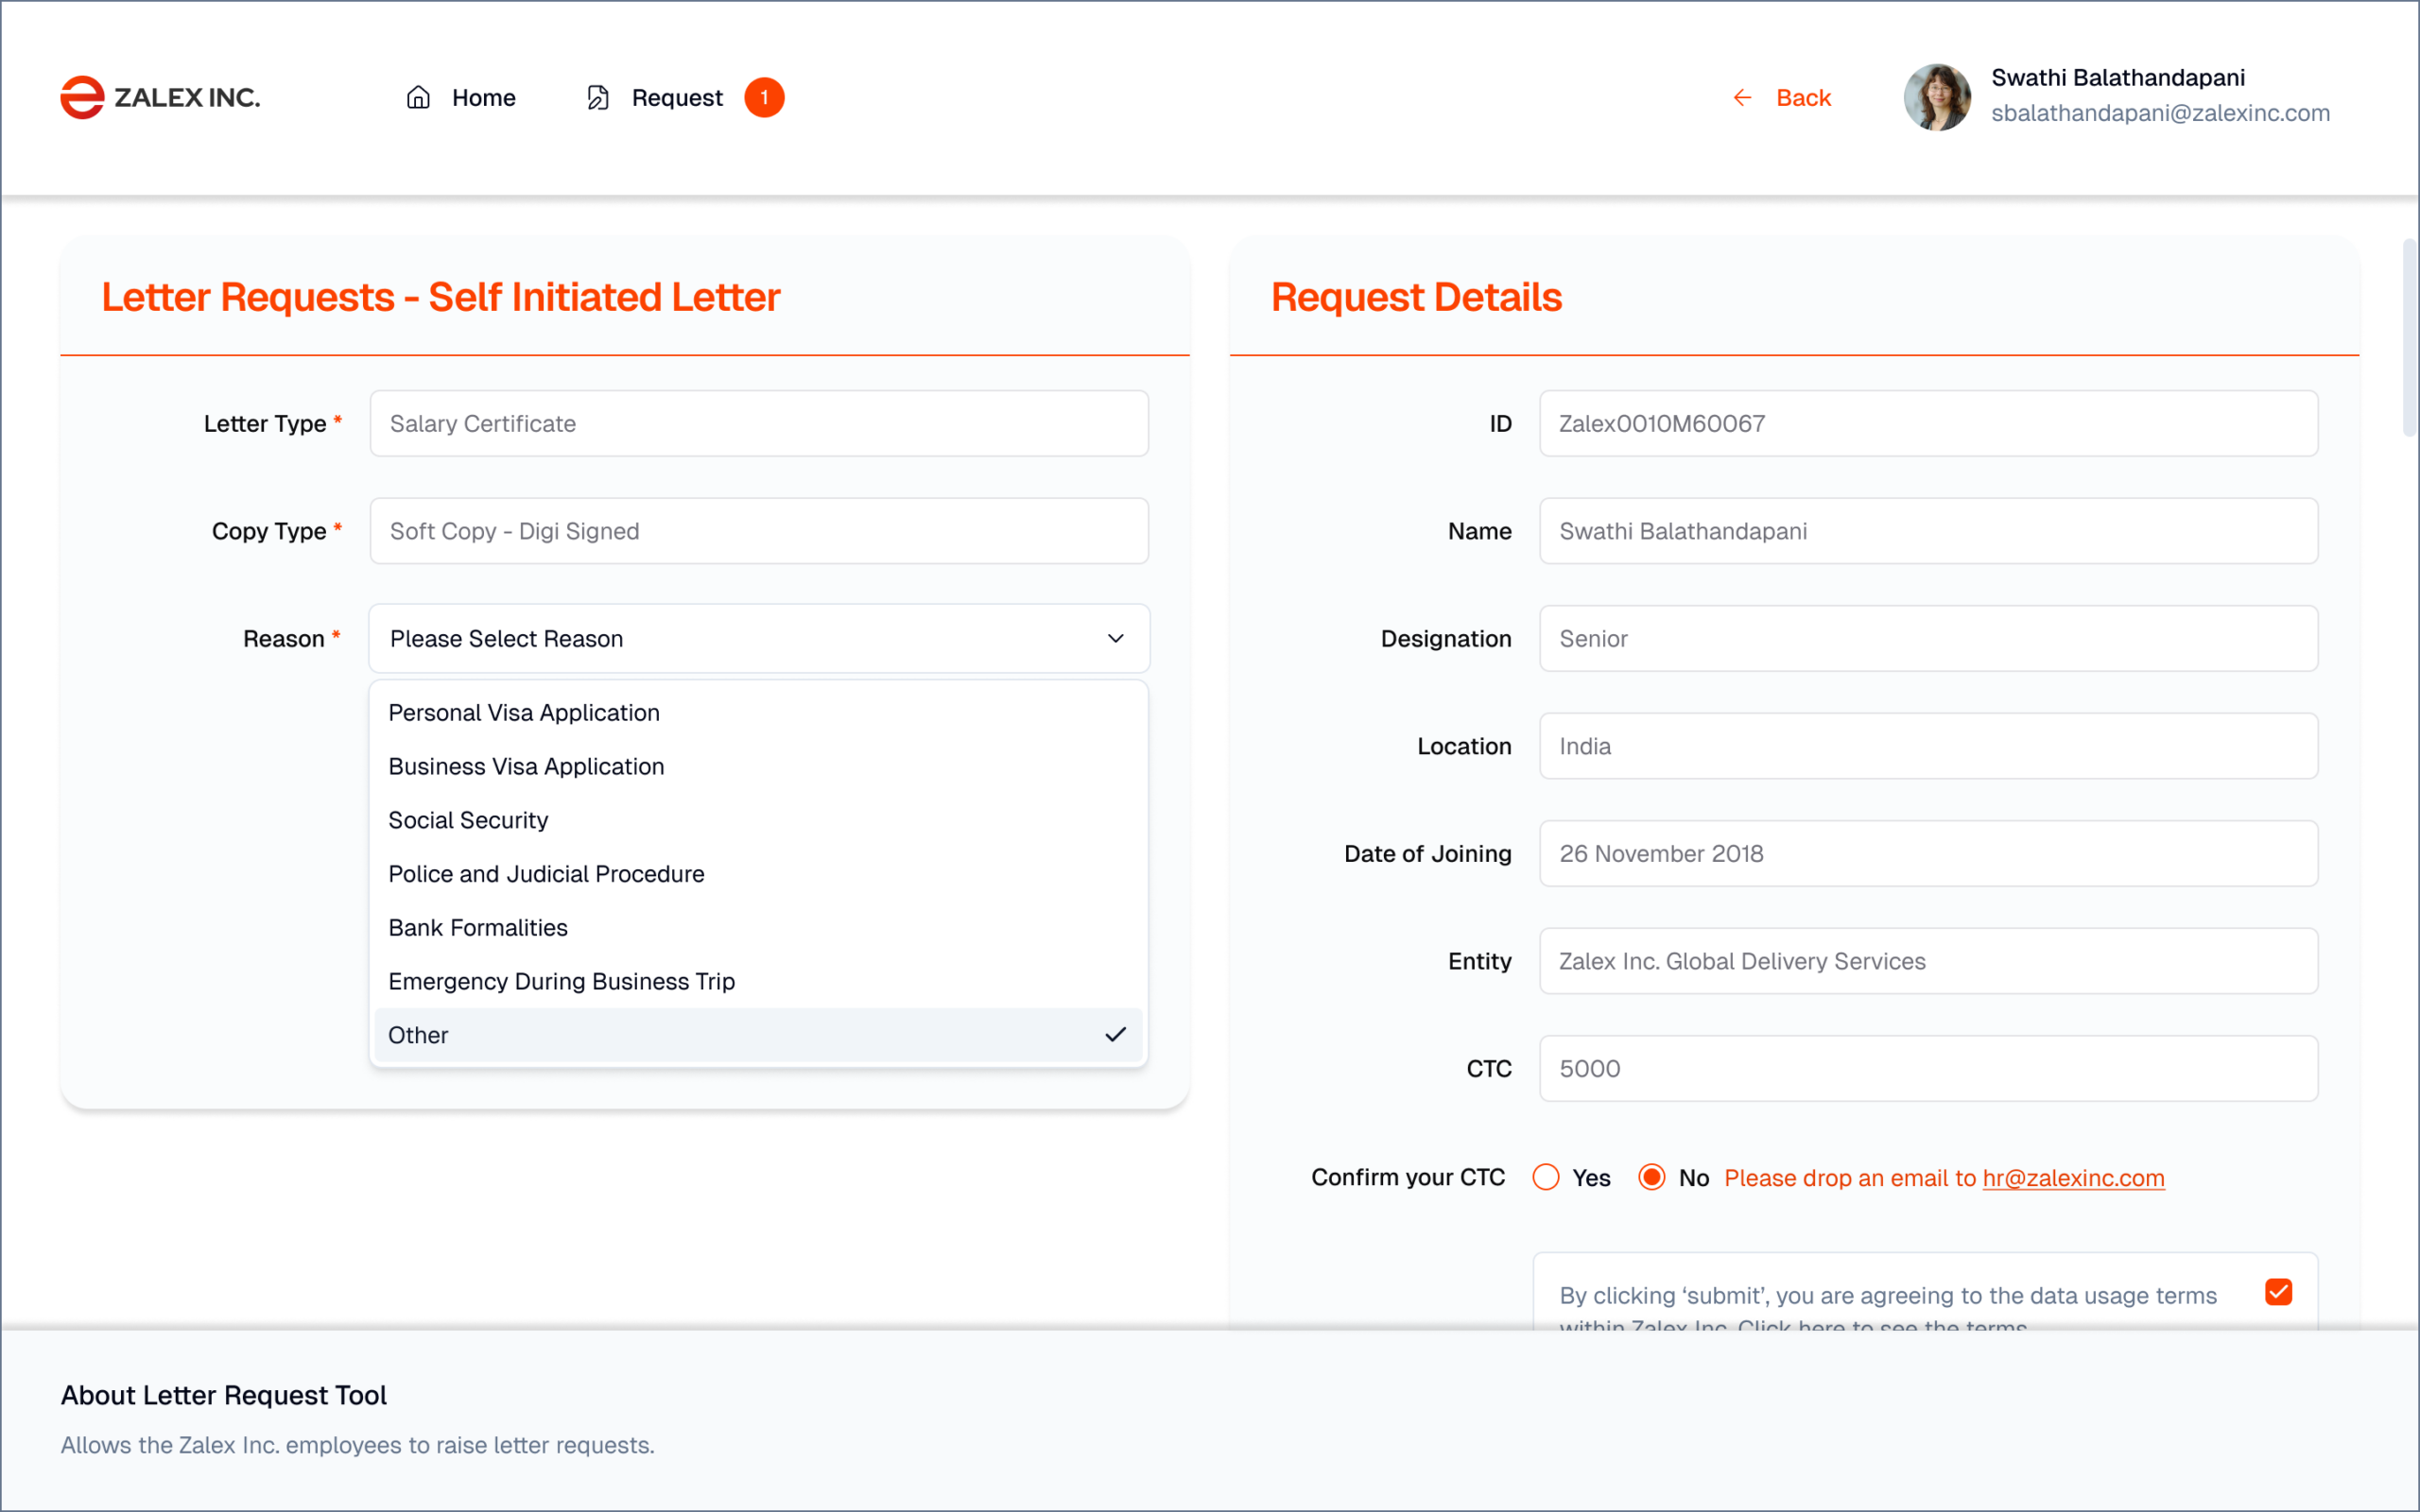Click the Copy Type field Soft Copy
This screenshot has height=1512, width=2420.
tap(759, 531)
